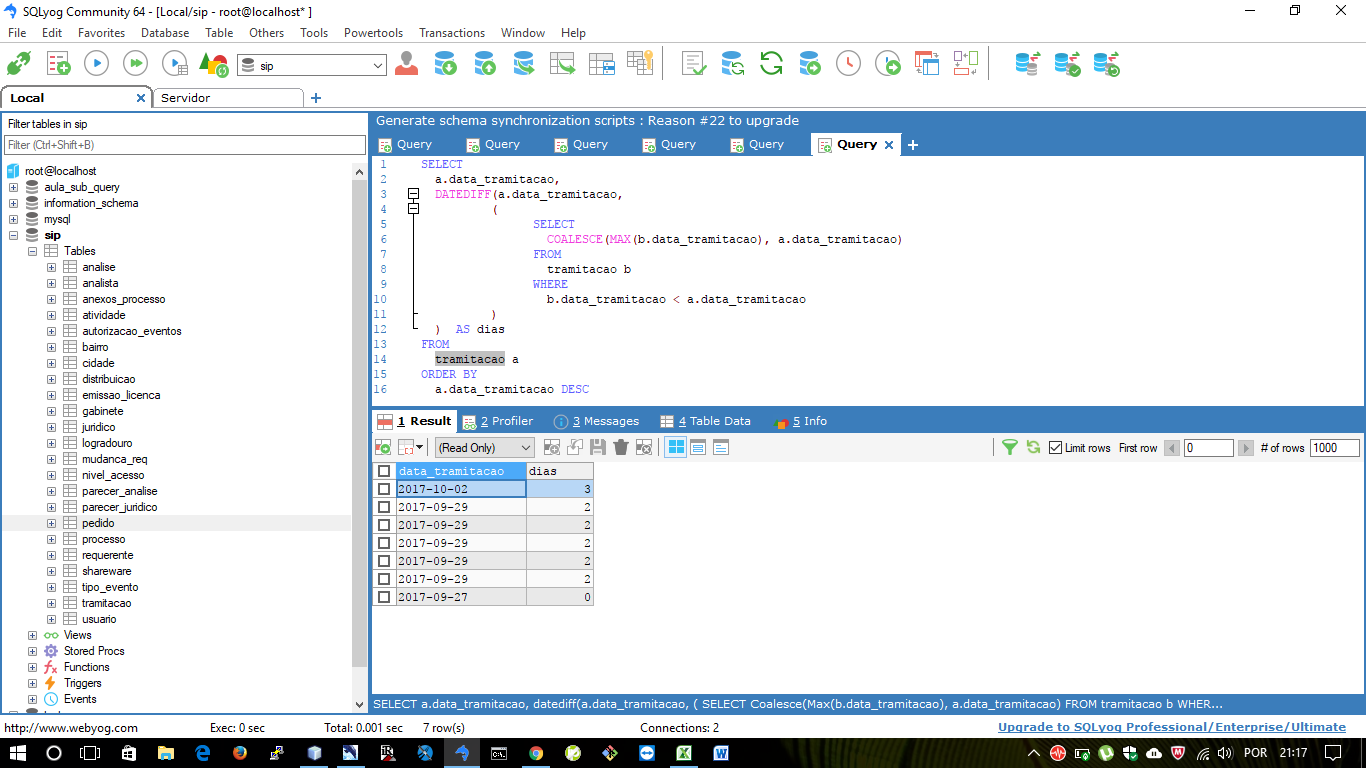Screen dimensions: 1366x768
Task: Open the Read Only mode dropdown
Action: (484, 448)
